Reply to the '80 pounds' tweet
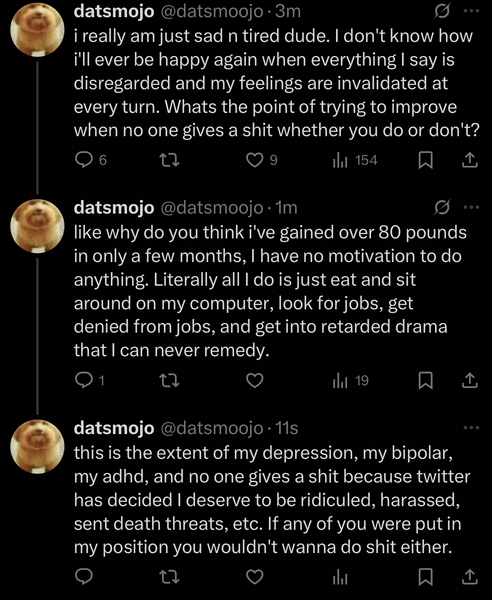Screen dimensions: 492x600 coord(83,380)
